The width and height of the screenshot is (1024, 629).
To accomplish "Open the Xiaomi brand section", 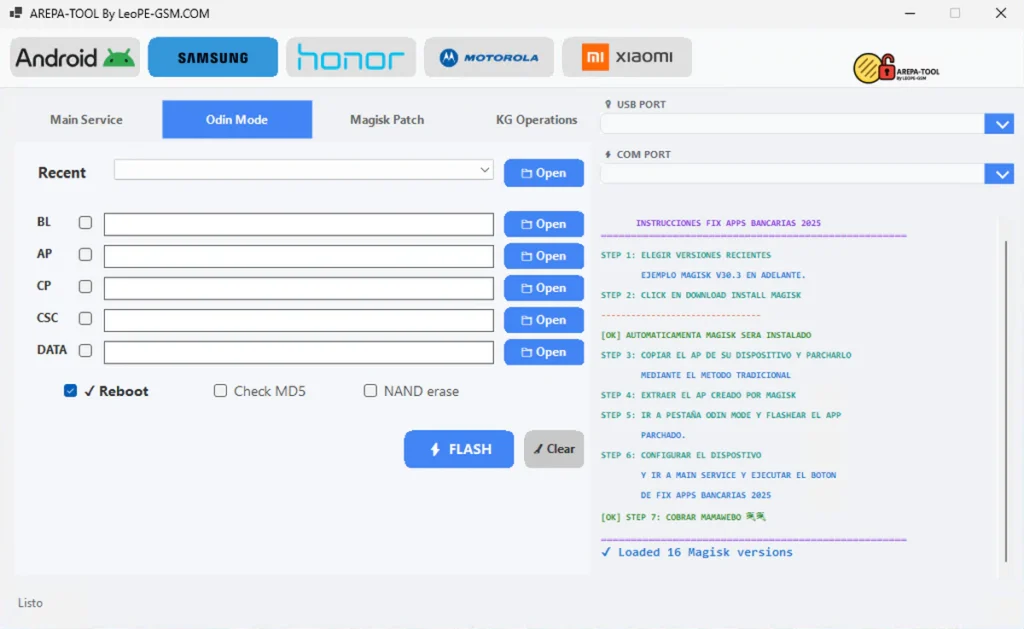I will pyautogui.click(x=627, y=58).
